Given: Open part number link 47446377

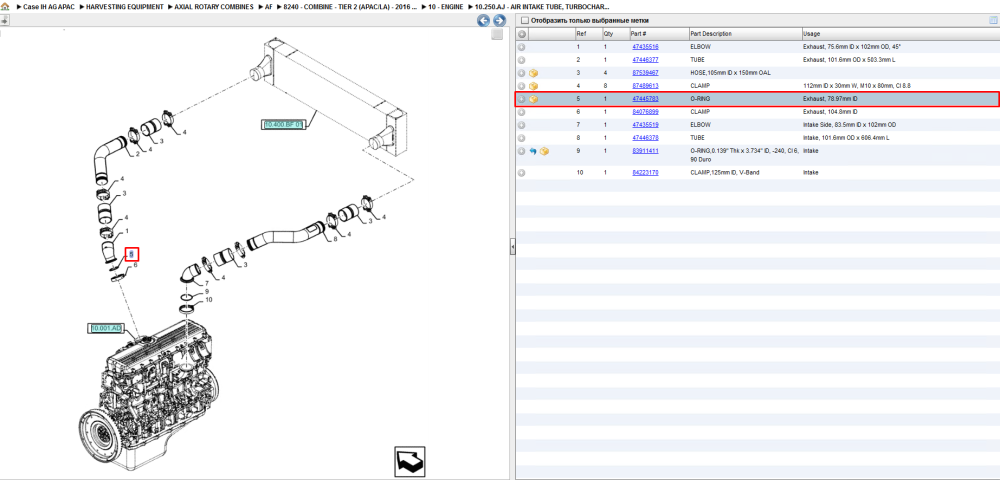Looking at the screenshot, I should click(645, 60).
